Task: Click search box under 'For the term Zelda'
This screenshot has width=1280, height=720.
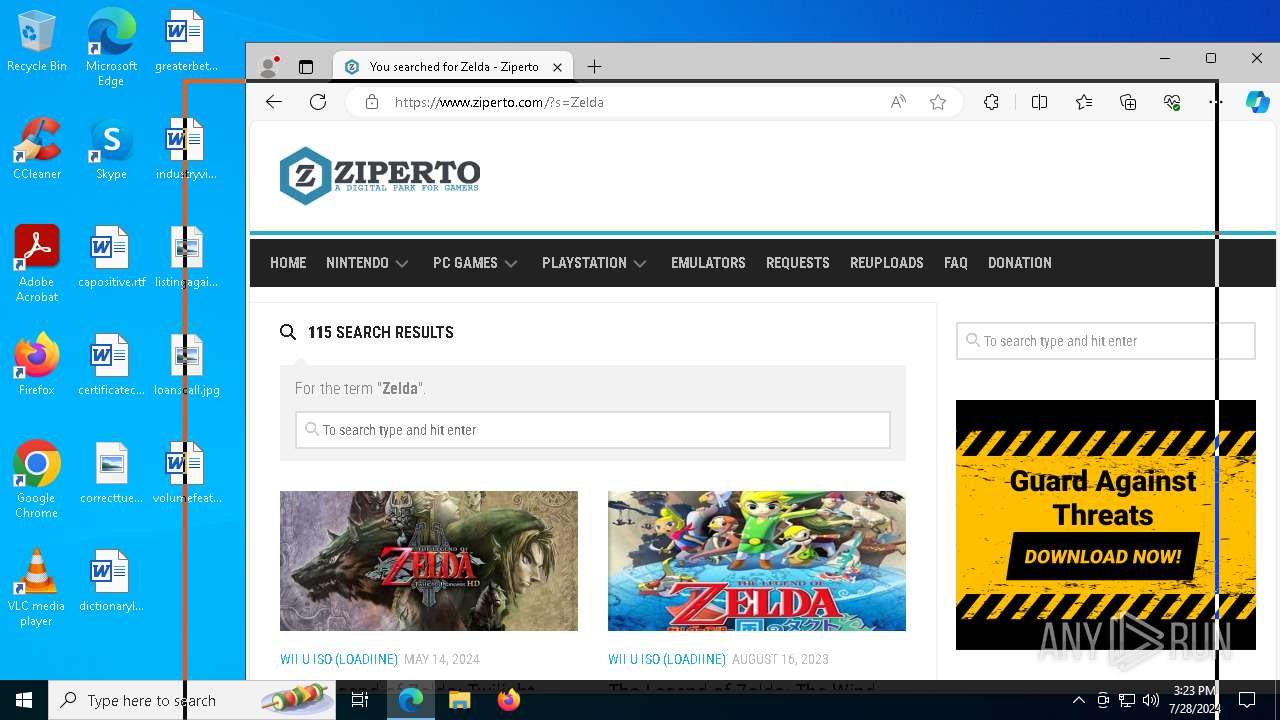Action: (593, 430)
